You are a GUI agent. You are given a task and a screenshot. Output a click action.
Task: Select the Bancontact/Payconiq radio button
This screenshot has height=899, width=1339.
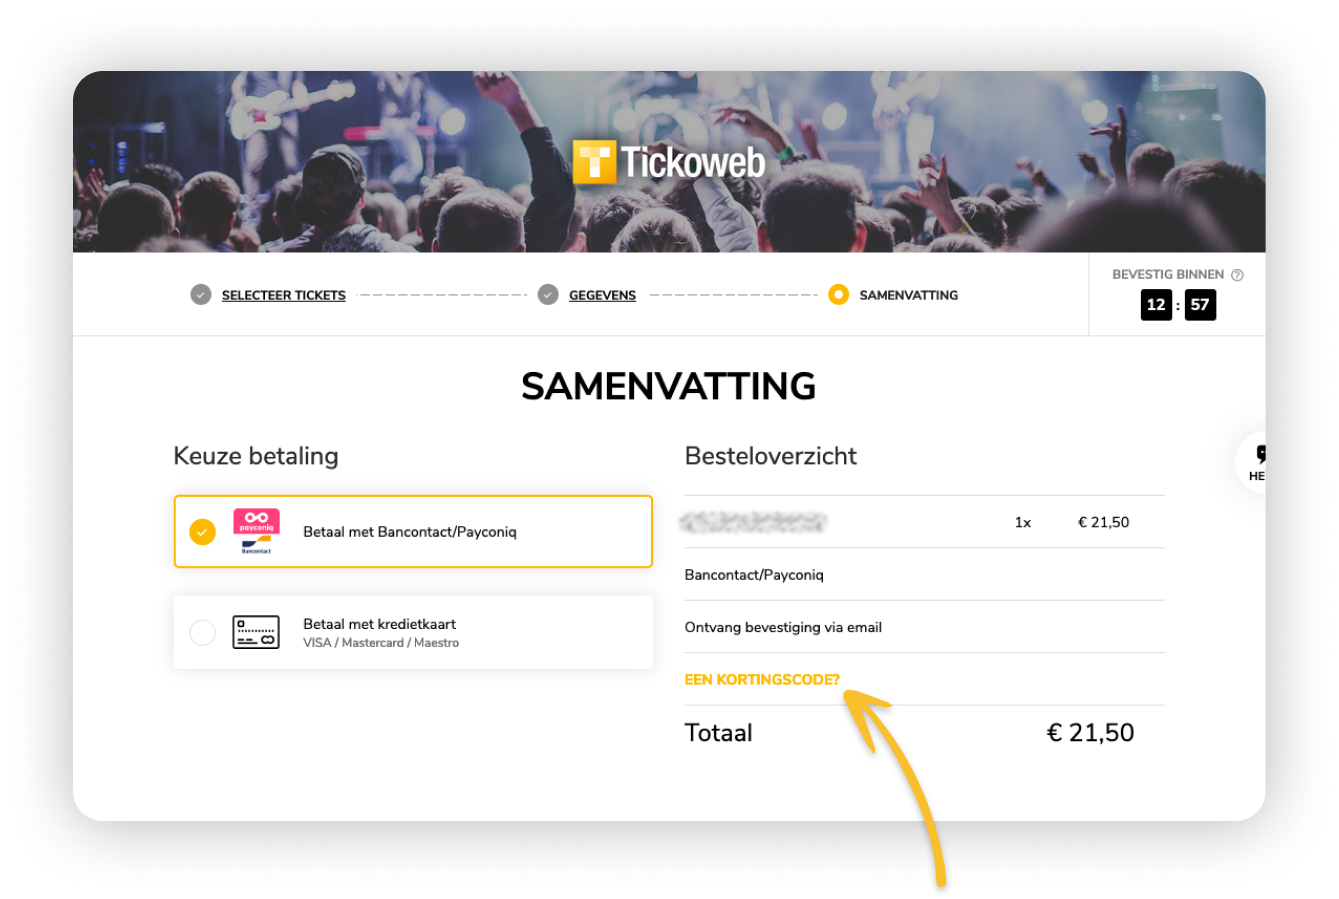coord(202,532)
